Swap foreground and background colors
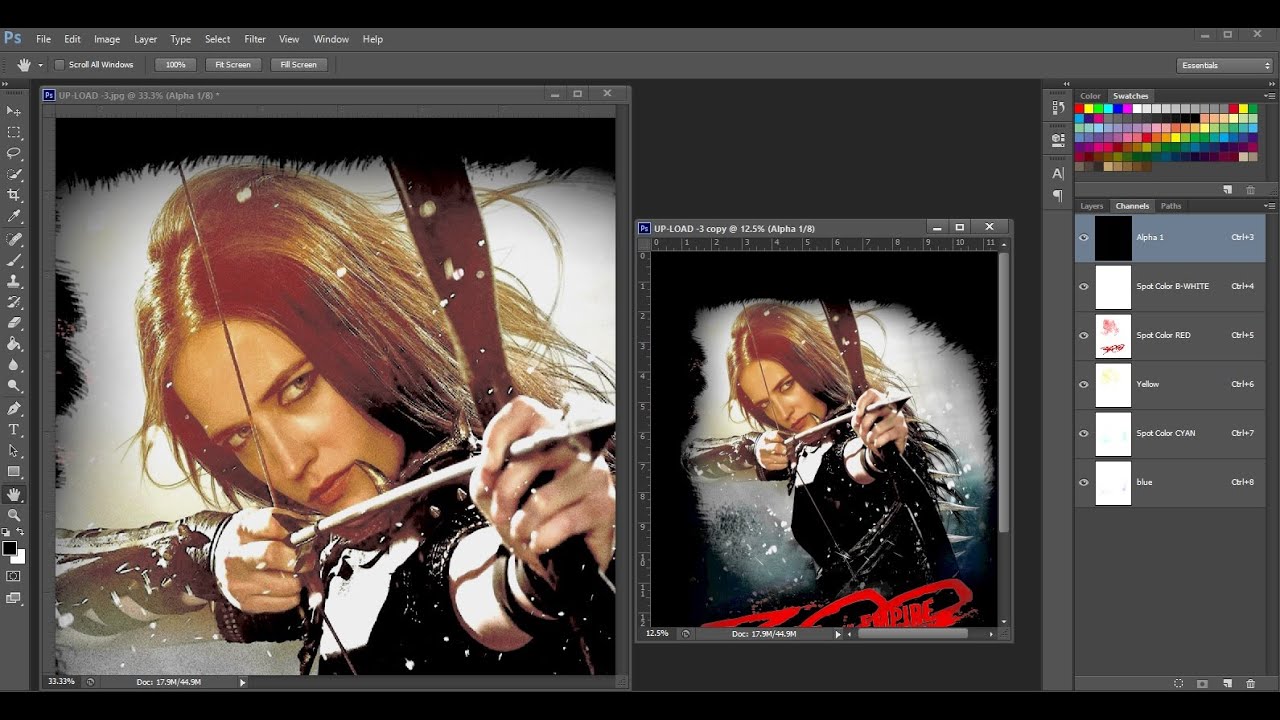 [x=21, y=532]
